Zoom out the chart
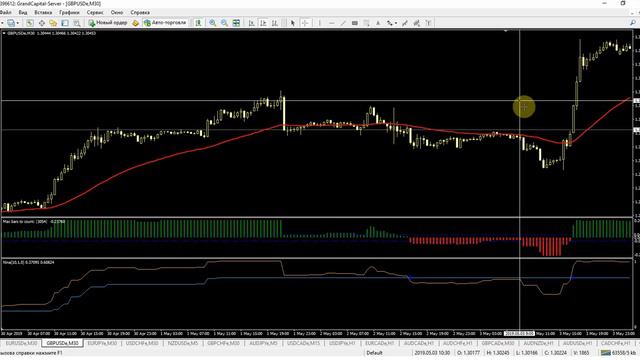Viewport: 640px width, 360px height. coord(224,23)
